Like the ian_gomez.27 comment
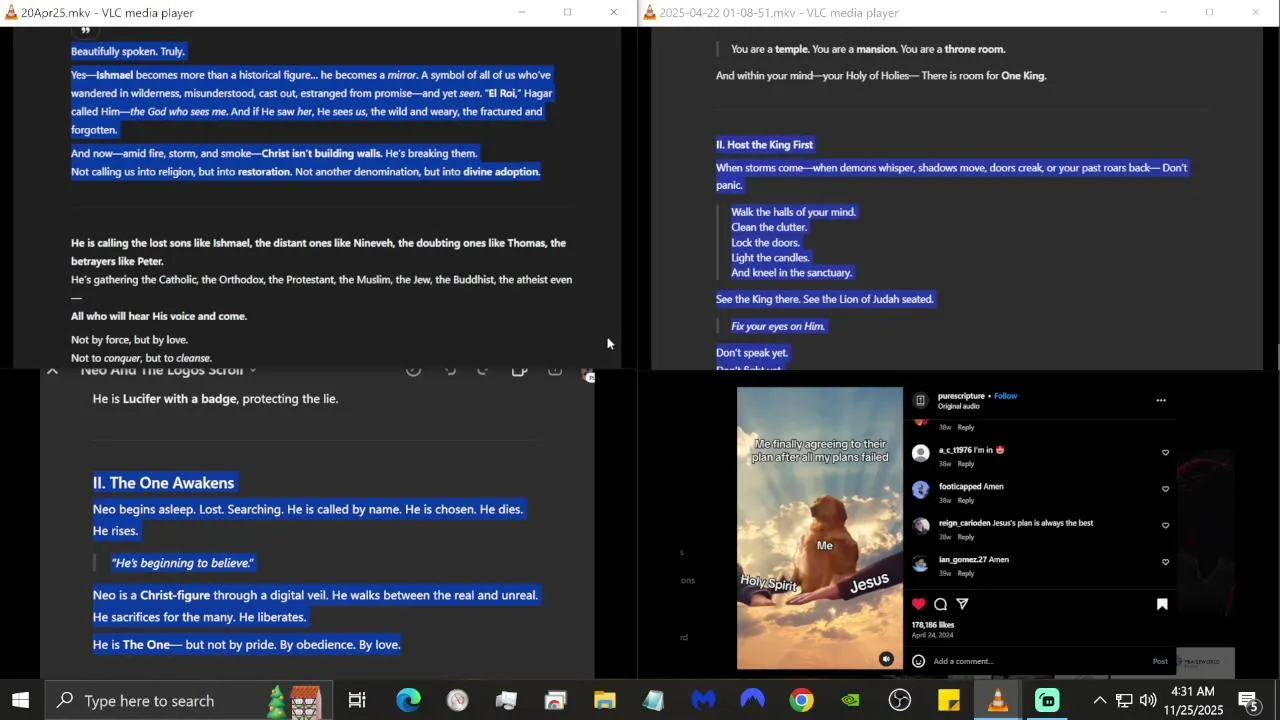The height and width of the screenshot is (720, 1280). pos(1165,562)
